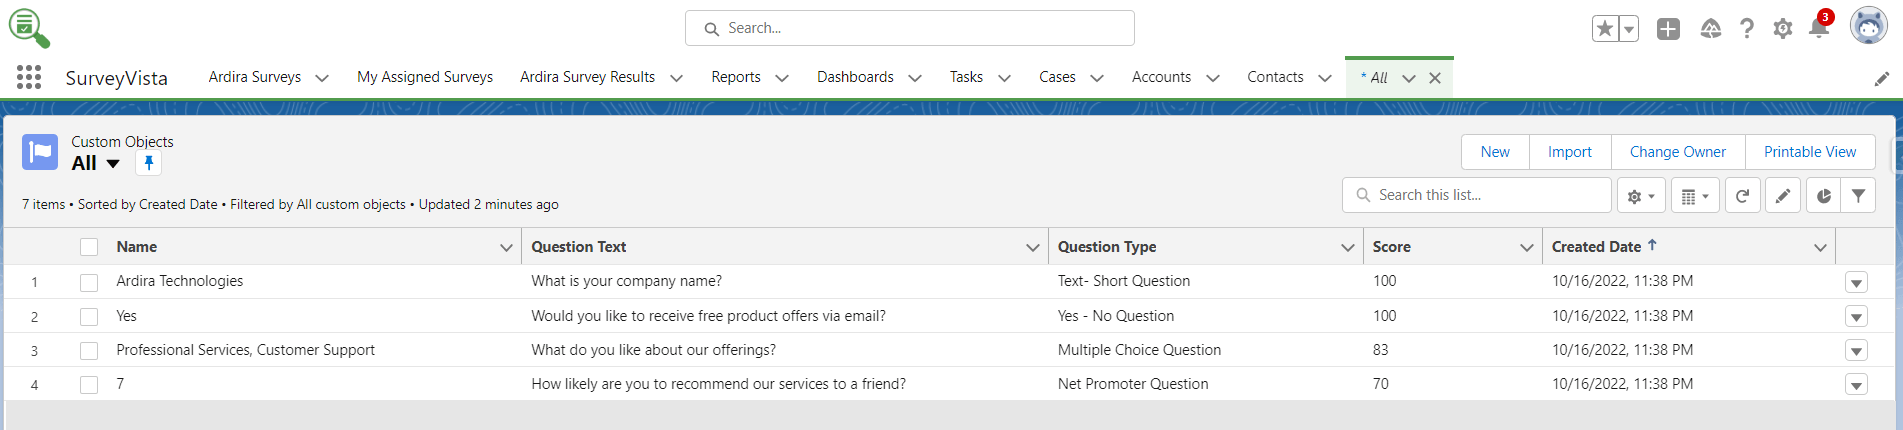Open the App Launcher grid icon
This screenshot has width=1903, height=430.
(x=29, y=77)
